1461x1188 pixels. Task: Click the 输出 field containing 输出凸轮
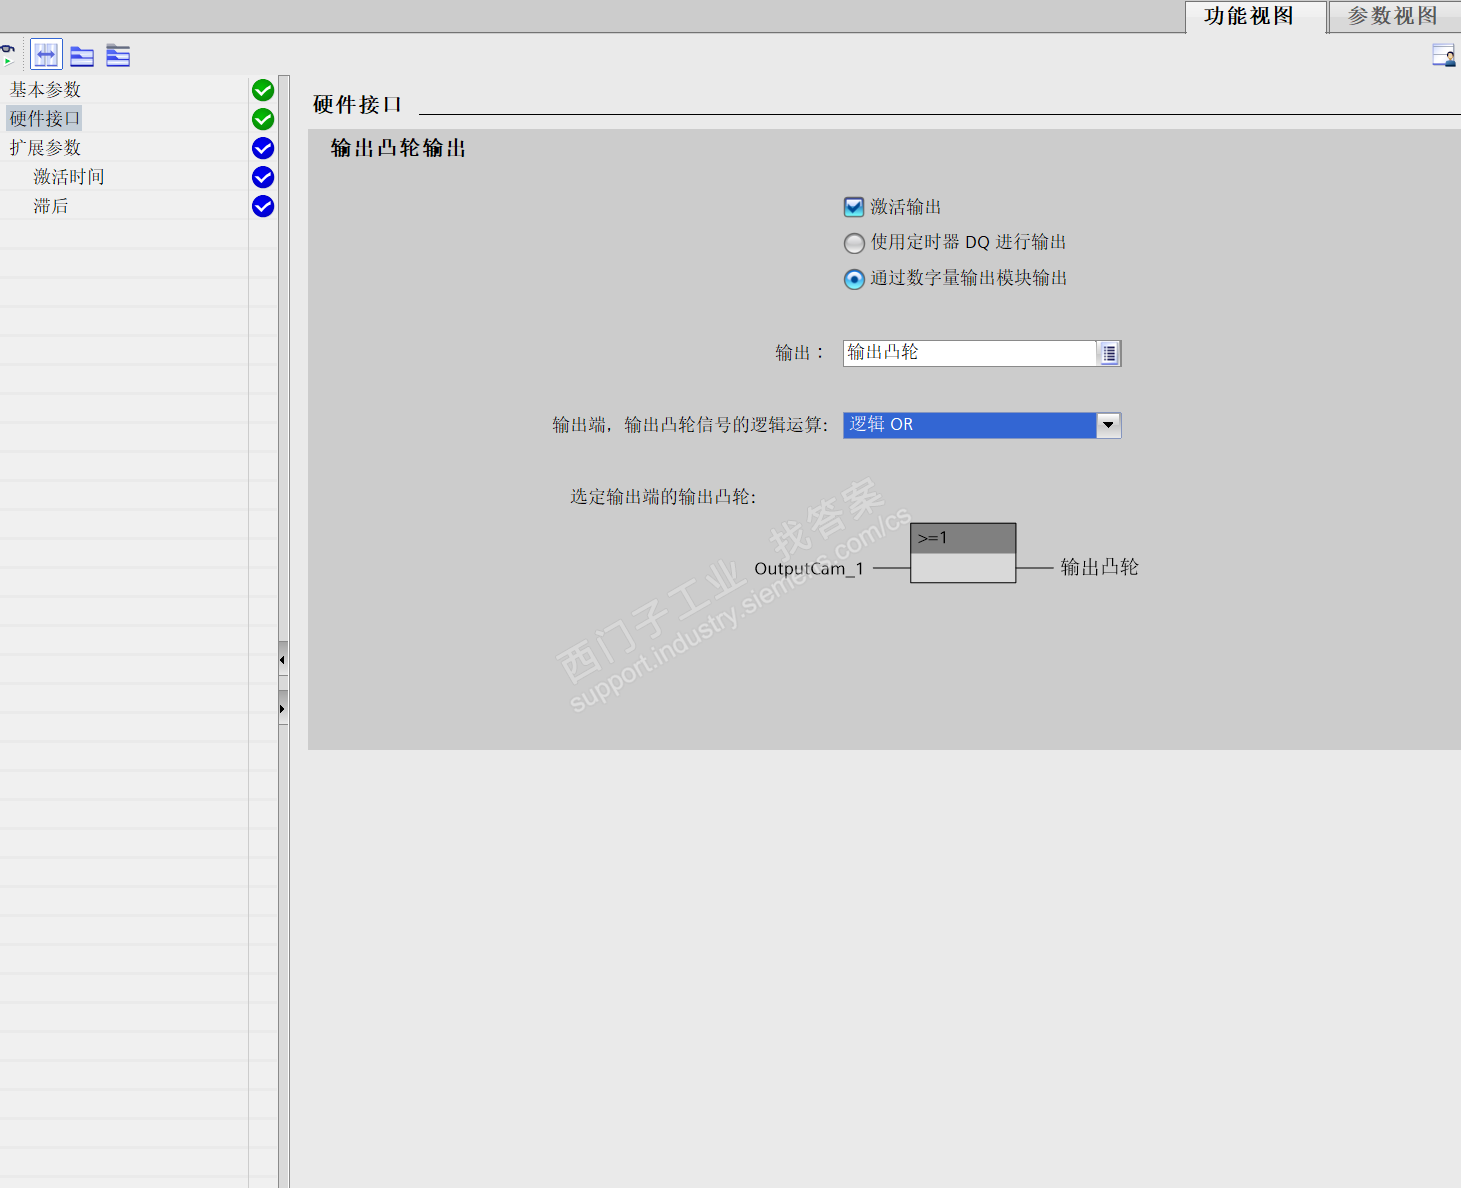(969, 353)
